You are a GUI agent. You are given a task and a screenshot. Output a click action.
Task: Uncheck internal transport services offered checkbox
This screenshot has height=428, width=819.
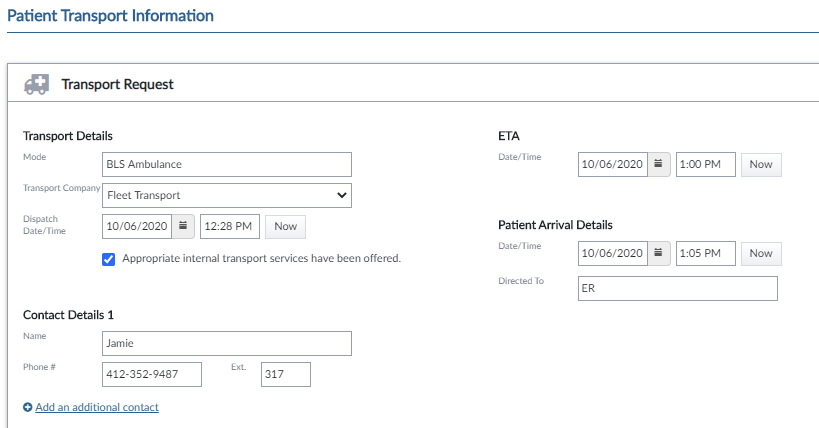109,259
